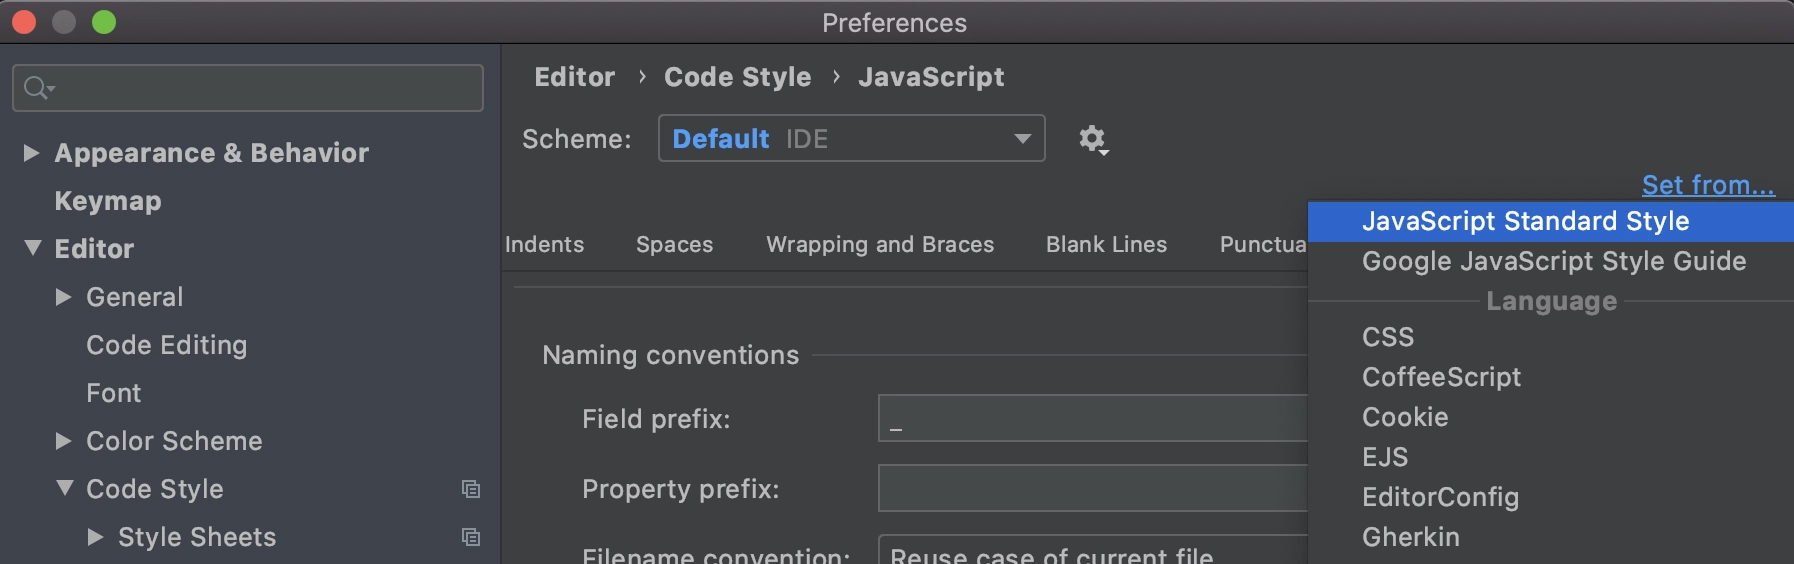Click the Editor breadcrumb
Image resolution: width=1794 pixels, height=564 pixels.
[575, 77]
